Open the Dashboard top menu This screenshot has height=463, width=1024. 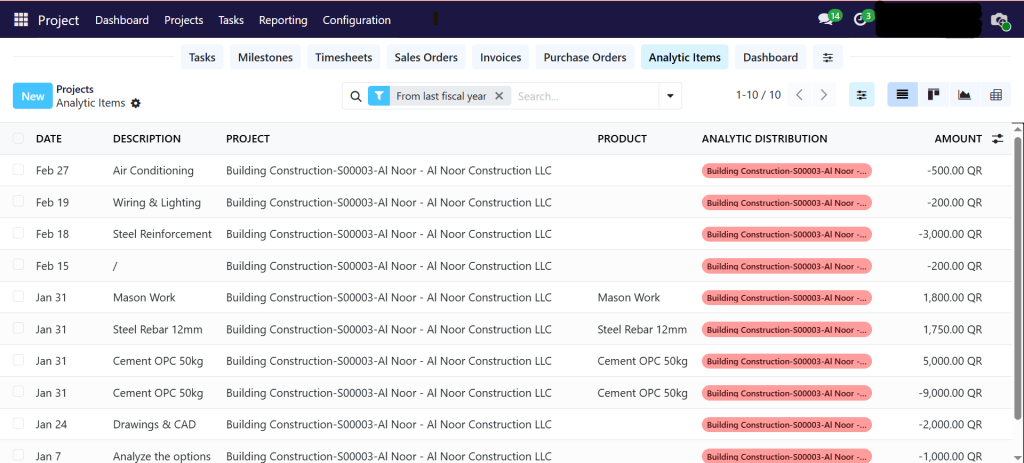point(122,20)
